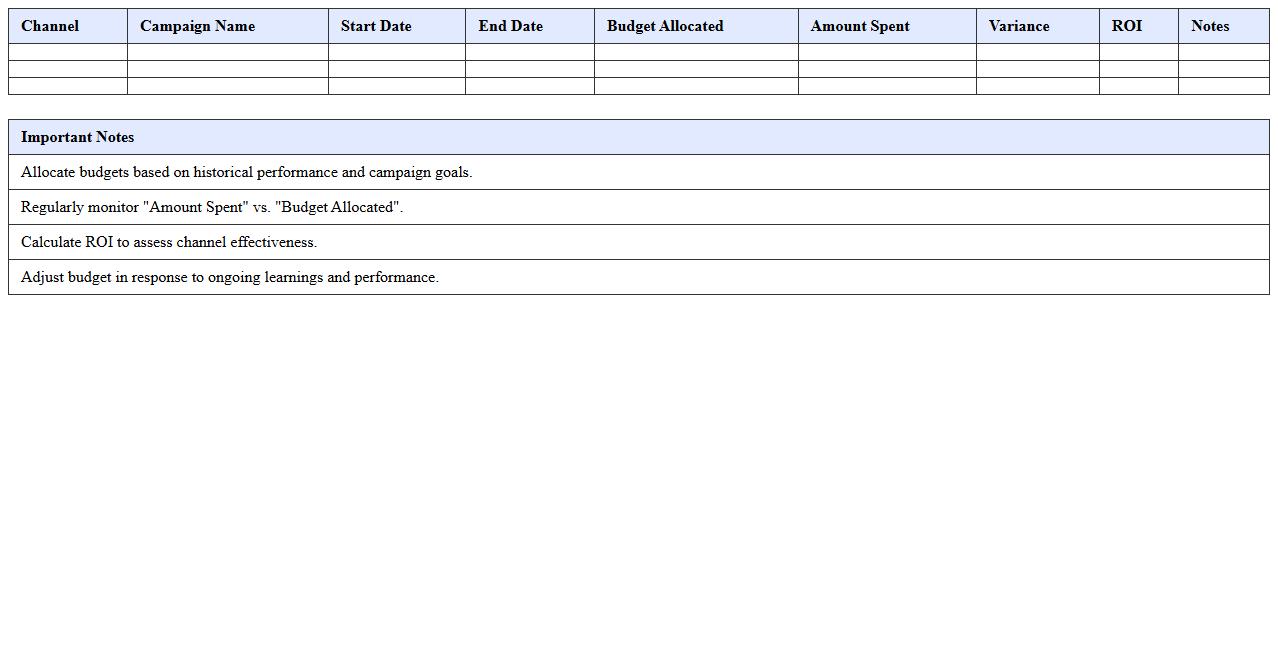The image size is (1278, 650).
Task: Select the ROI column header
Action: point(1127,26)
